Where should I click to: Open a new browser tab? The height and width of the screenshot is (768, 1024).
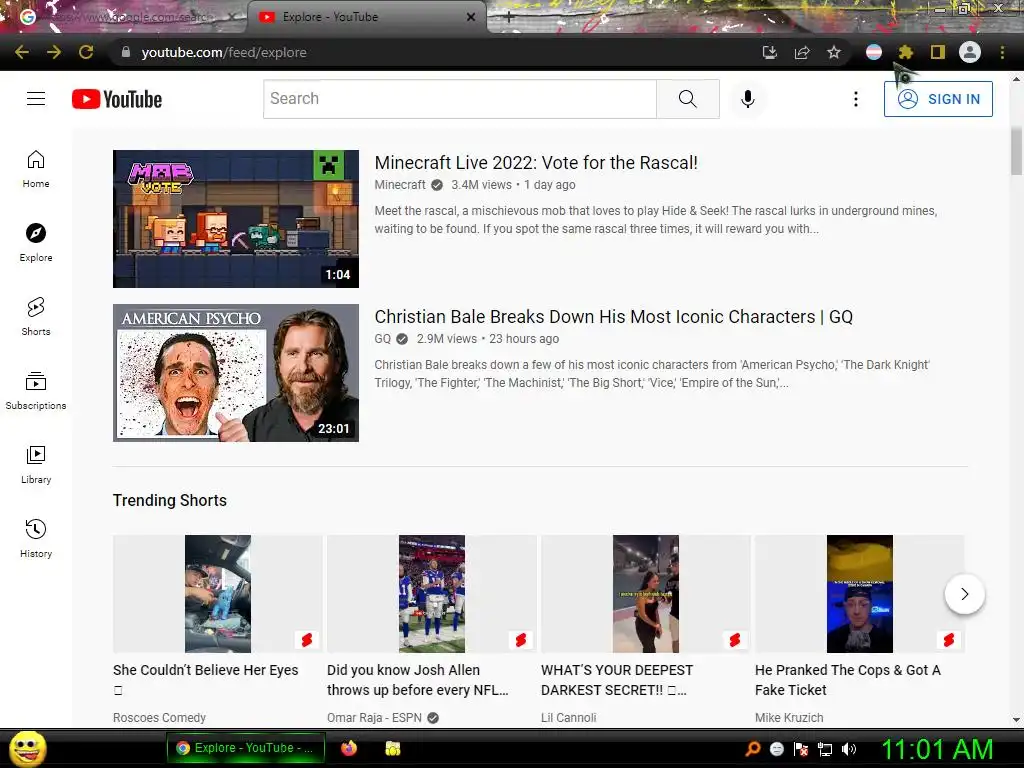[509, 18]
